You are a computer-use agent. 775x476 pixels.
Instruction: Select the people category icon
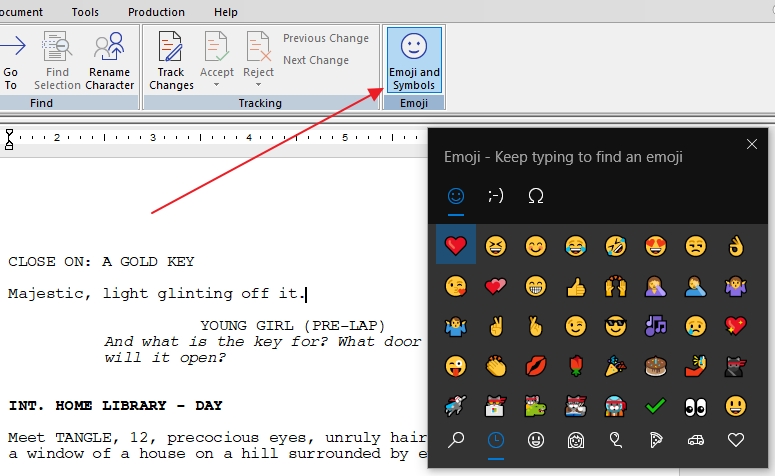tap(576, 439)
